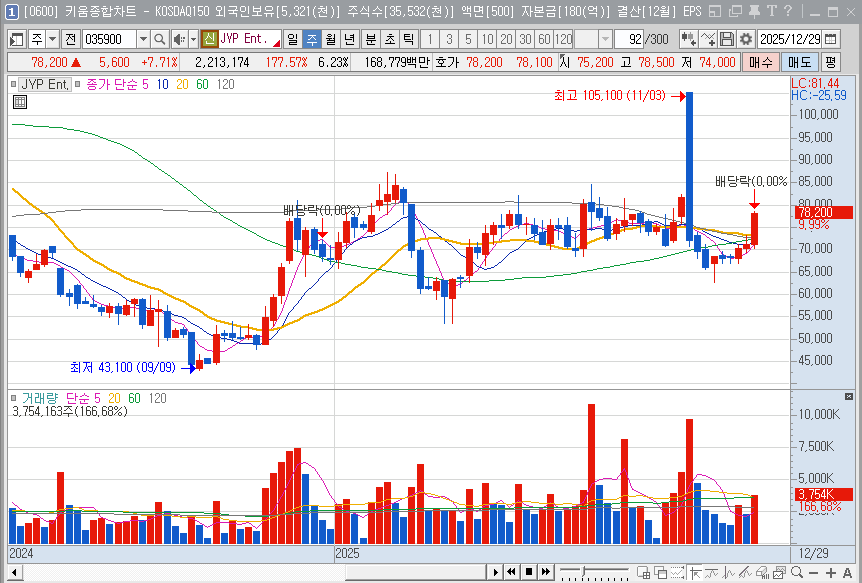862x583 pixels.
Task: Select the 분 minute period toggle
Action: click(371, 39)
